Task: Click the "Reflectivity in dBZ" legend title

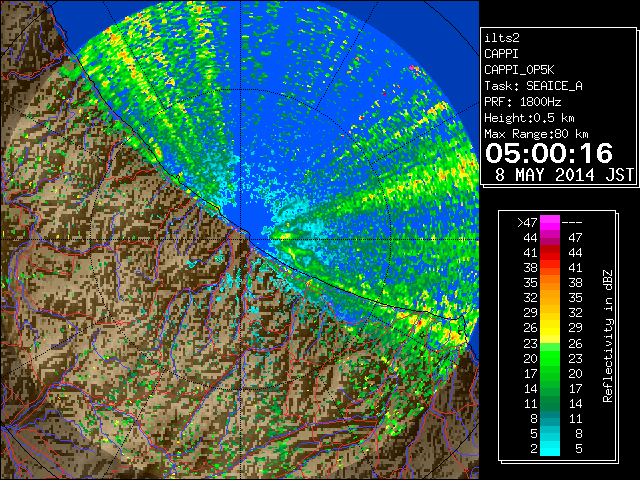Action: (x=608, y=336)
